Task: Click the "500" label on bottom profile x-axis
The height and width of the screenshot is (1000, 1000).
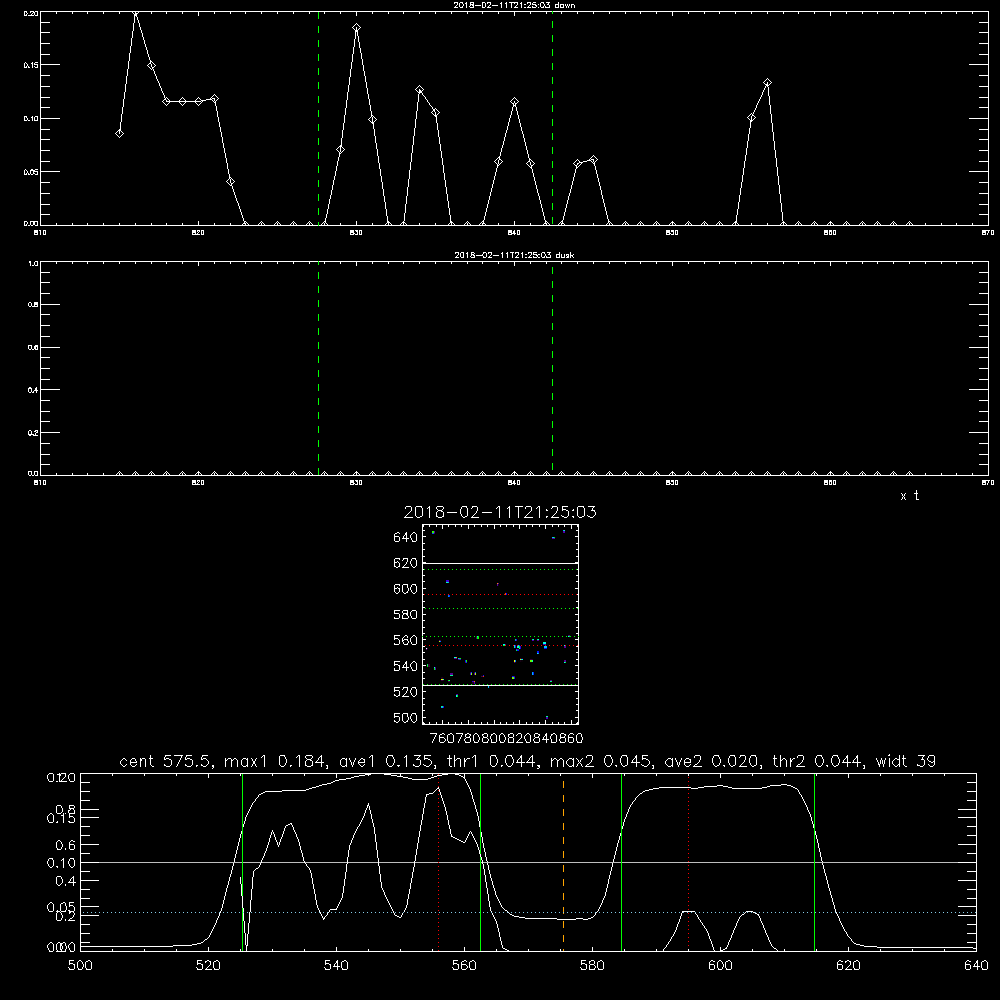Action: [x=80, y=966]
